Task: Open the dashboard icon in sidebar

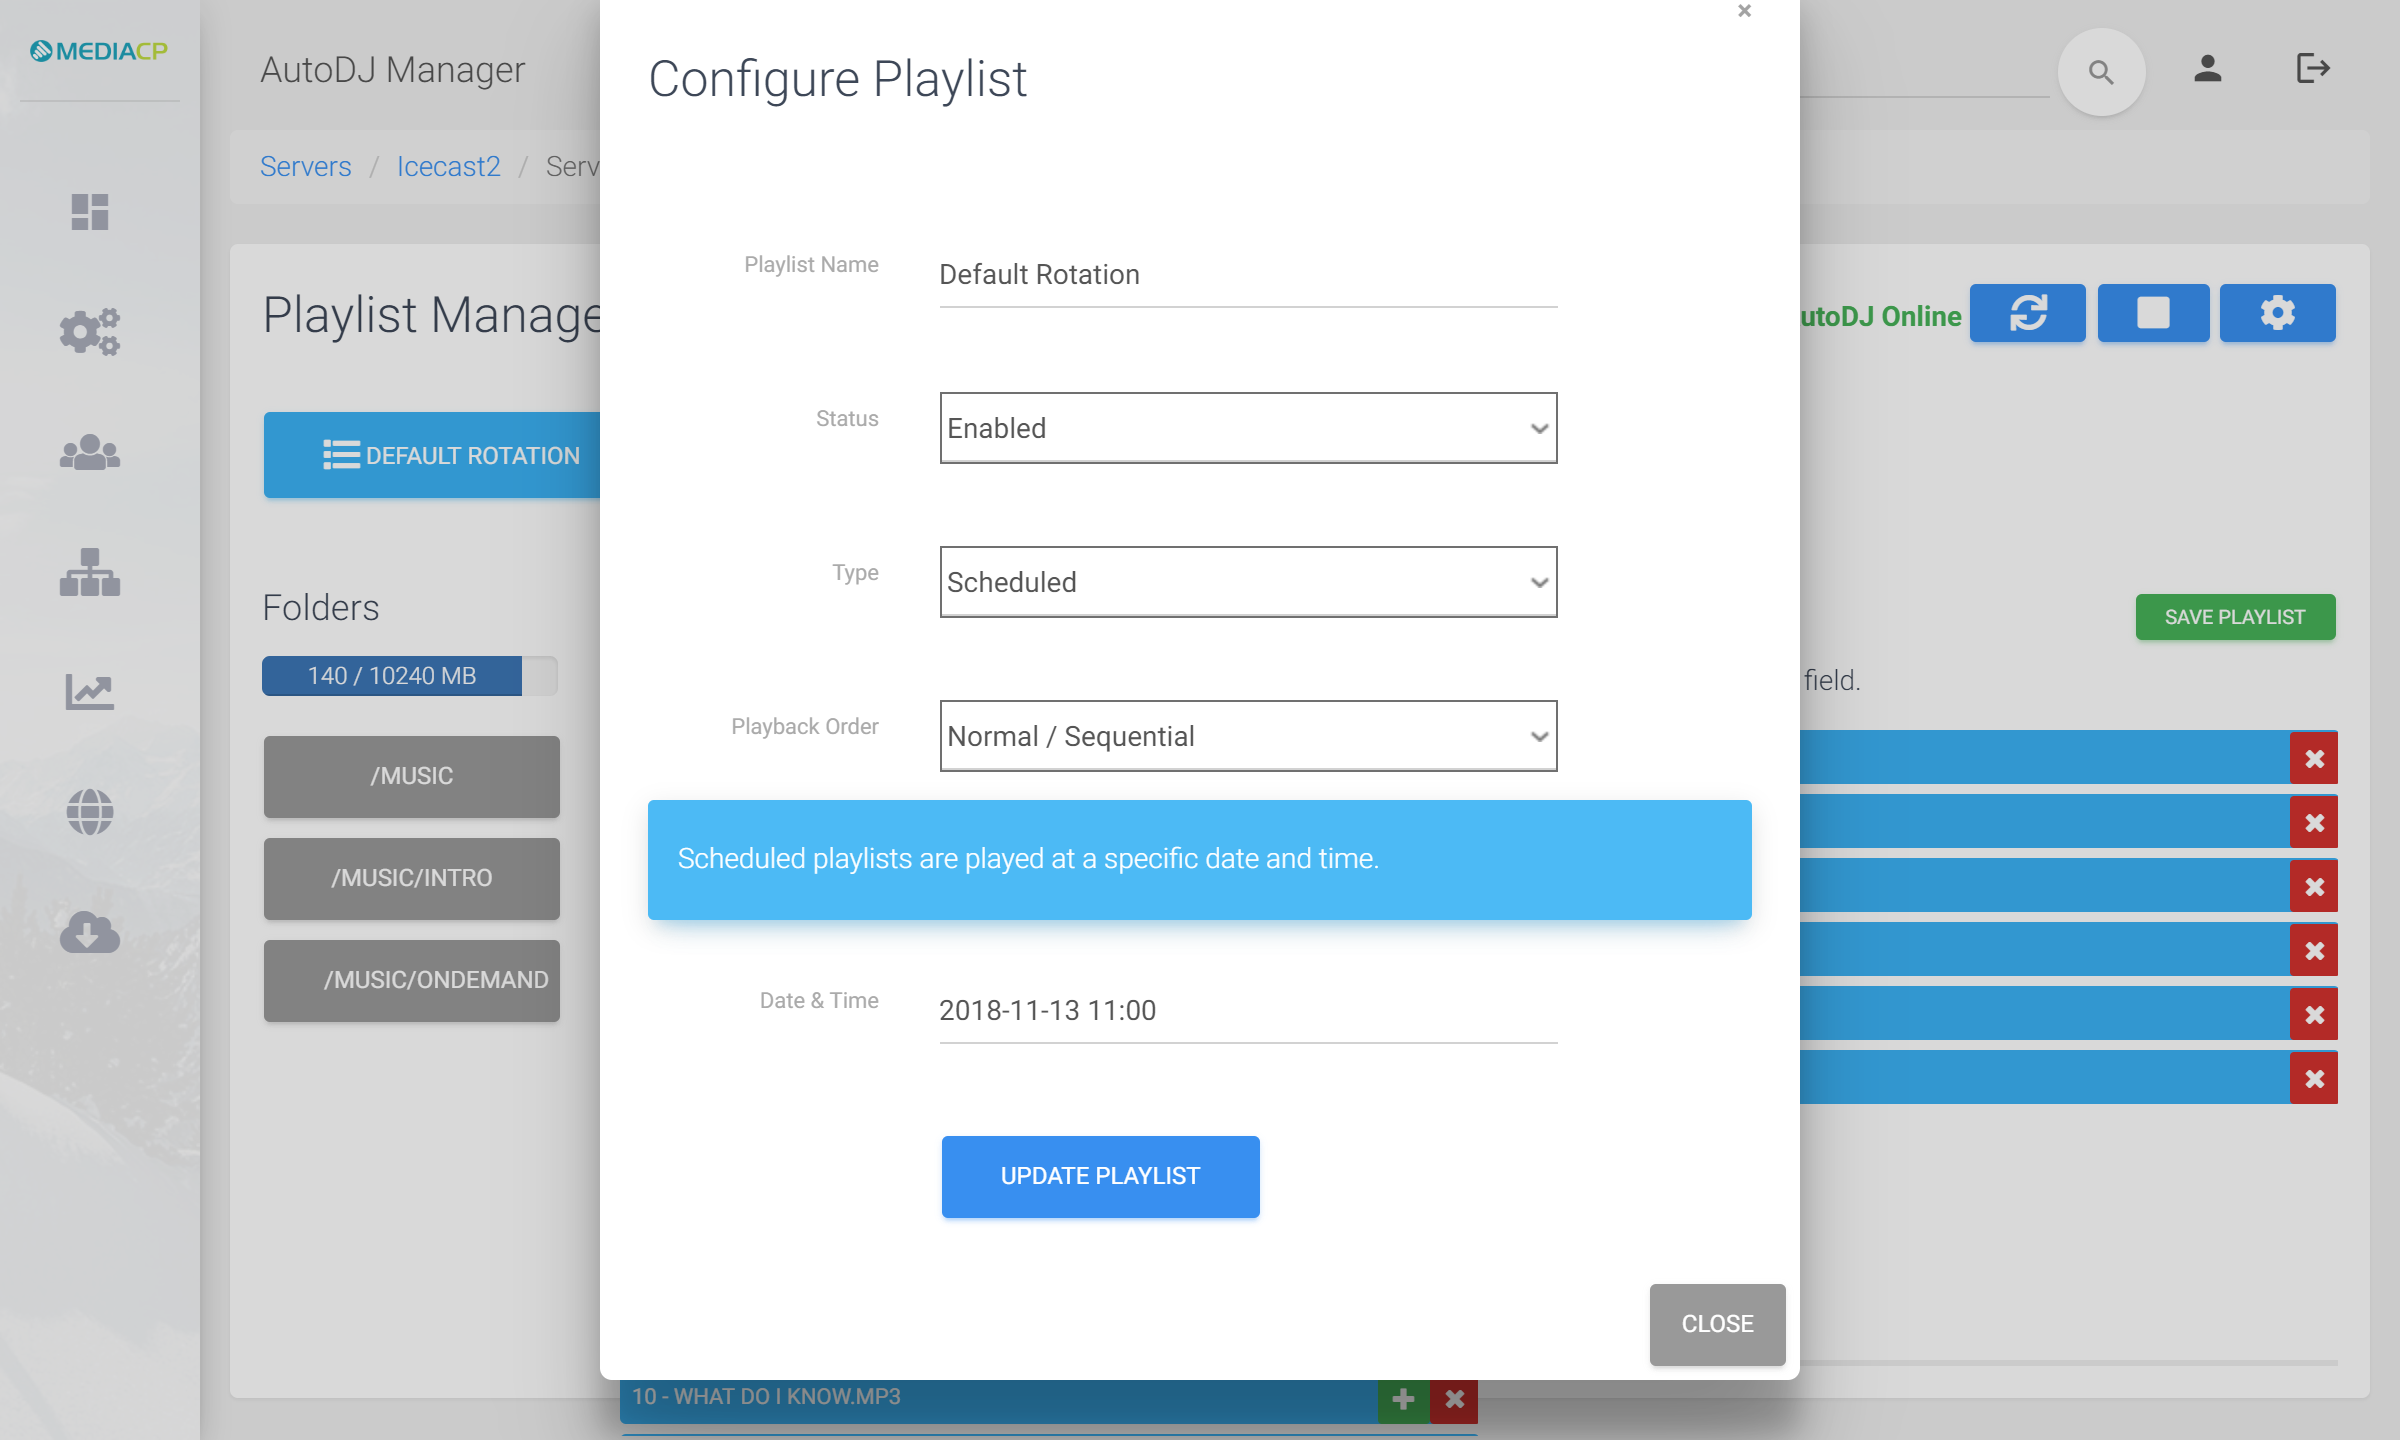Action: click(x=90, y=212)
